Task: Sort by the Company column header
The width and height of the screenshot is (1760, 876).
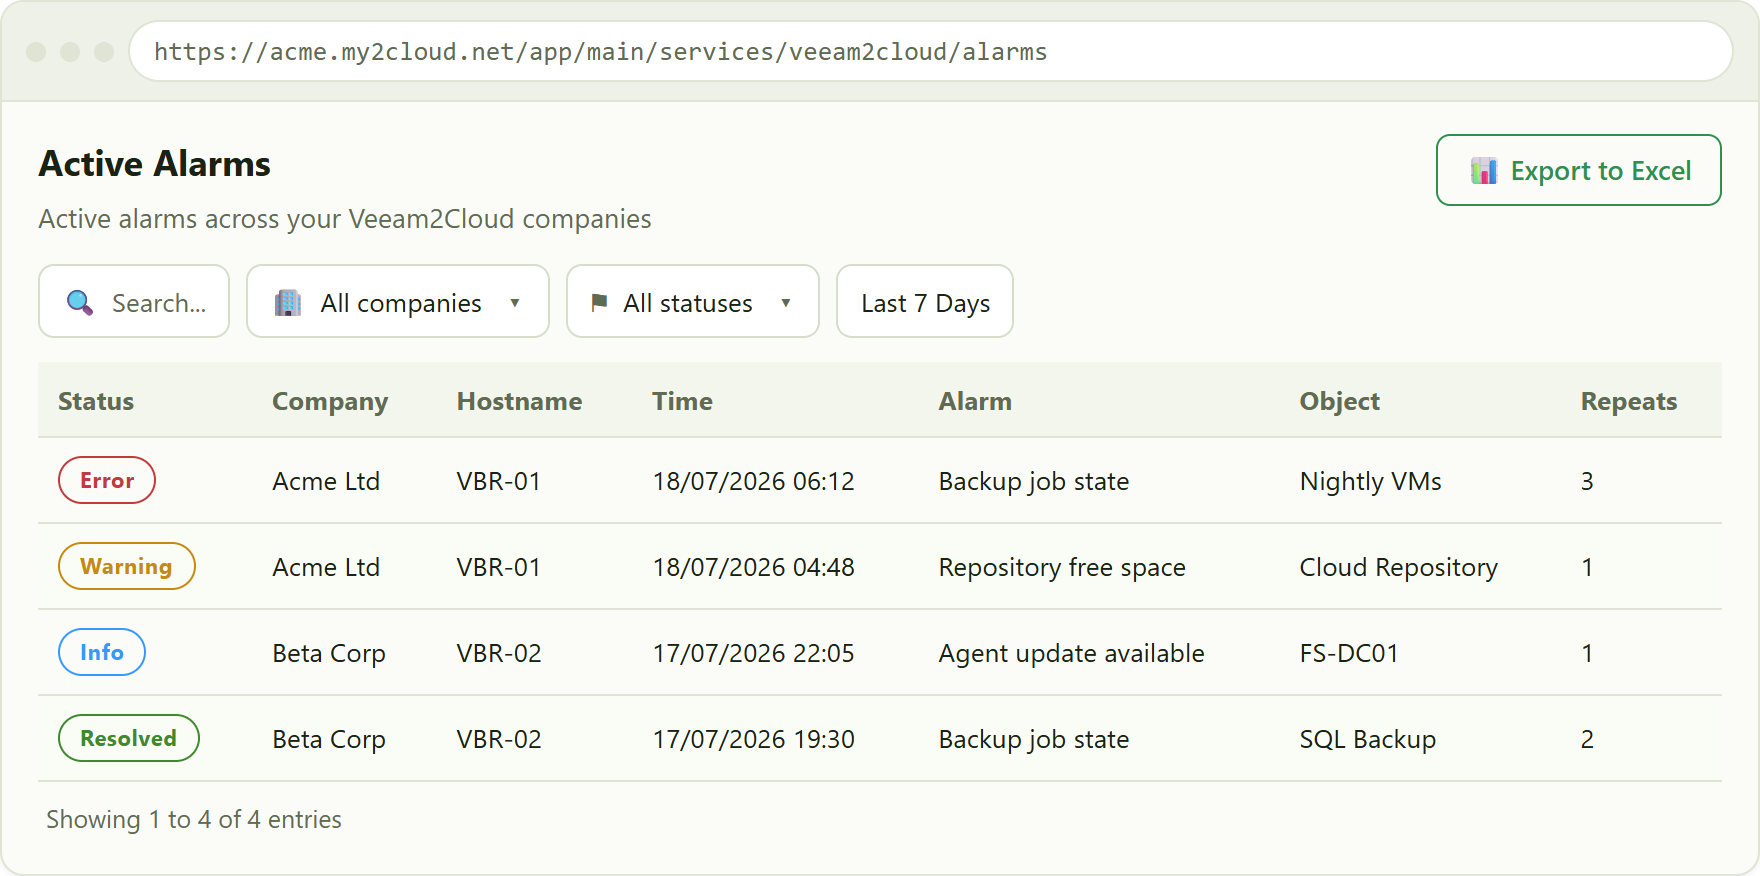Action: 330,401
